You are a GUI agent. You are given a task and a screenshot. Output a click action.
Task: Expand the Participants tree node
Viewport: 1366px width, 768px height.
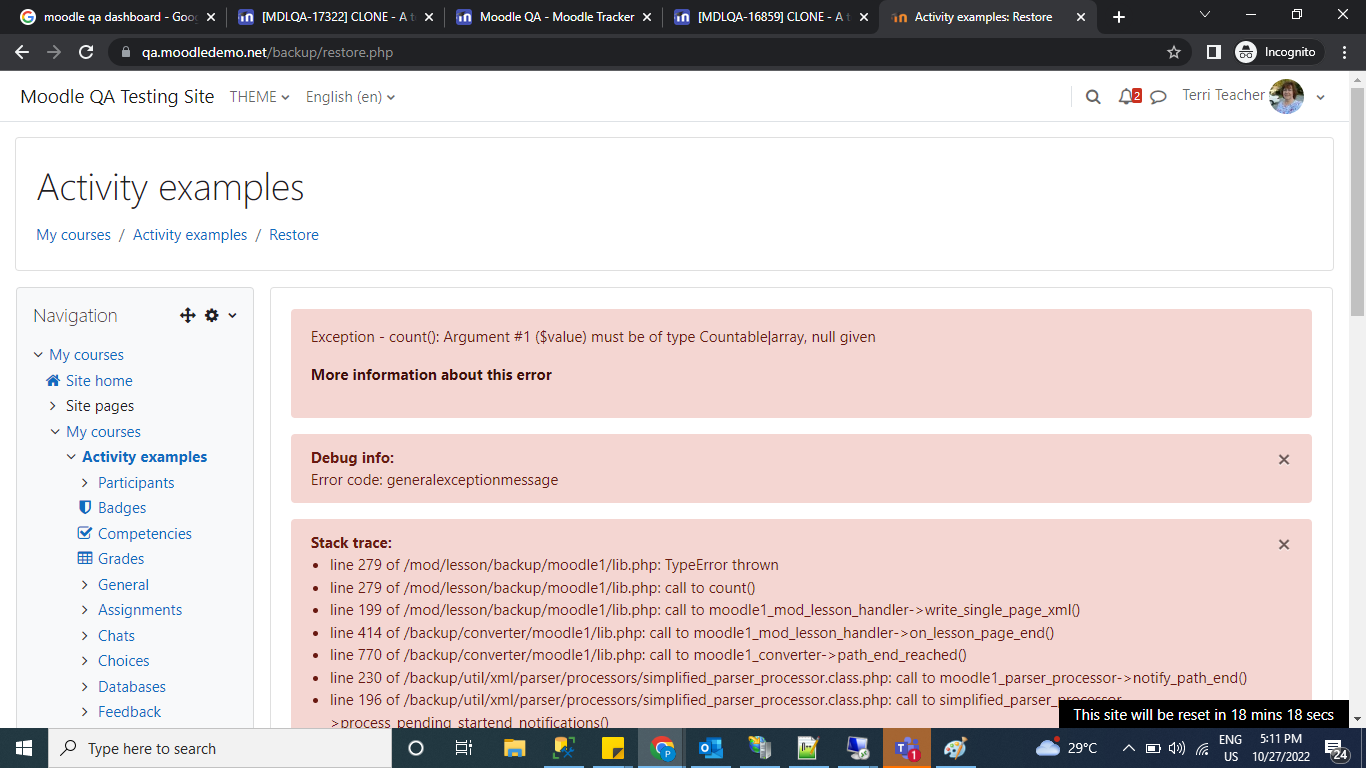coord(85,483)
